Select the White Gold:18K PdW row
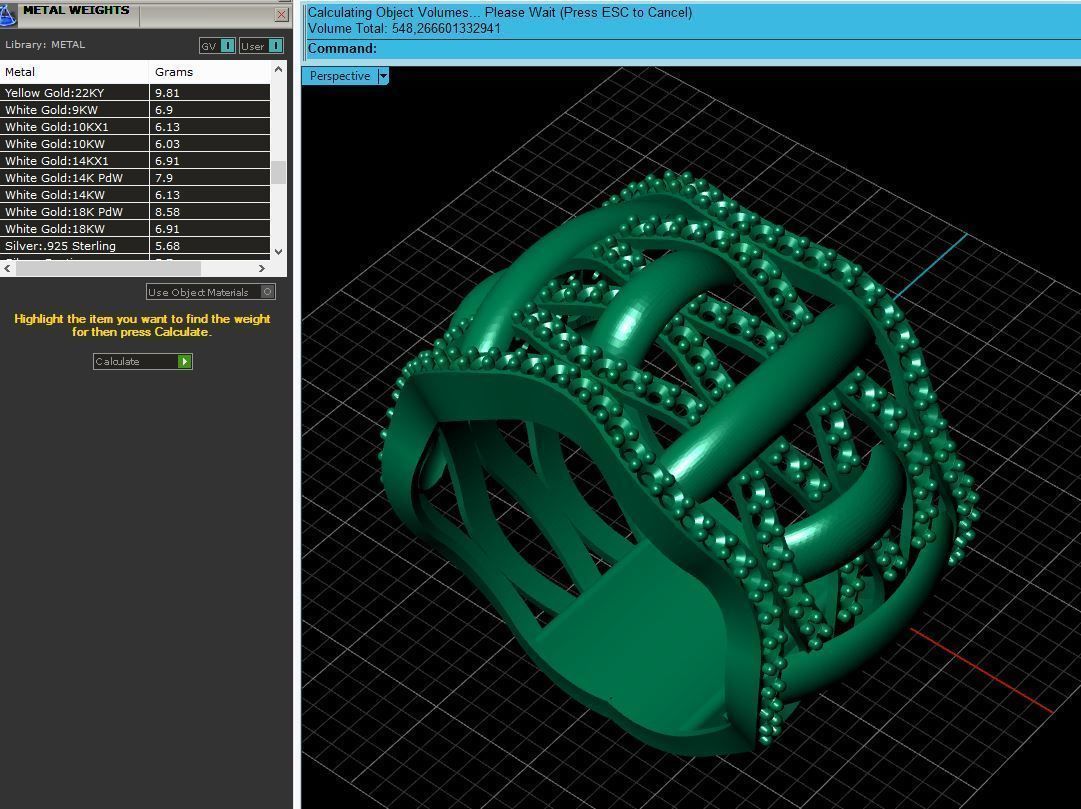Viewport: 1081px width, 809px height. (x=135, y=212)
